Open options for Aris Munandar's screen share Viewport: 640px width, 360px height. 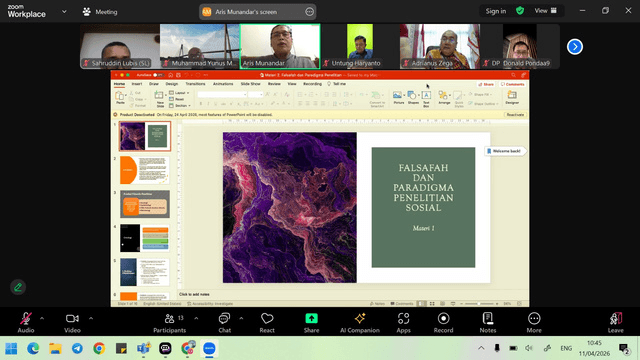309,12
